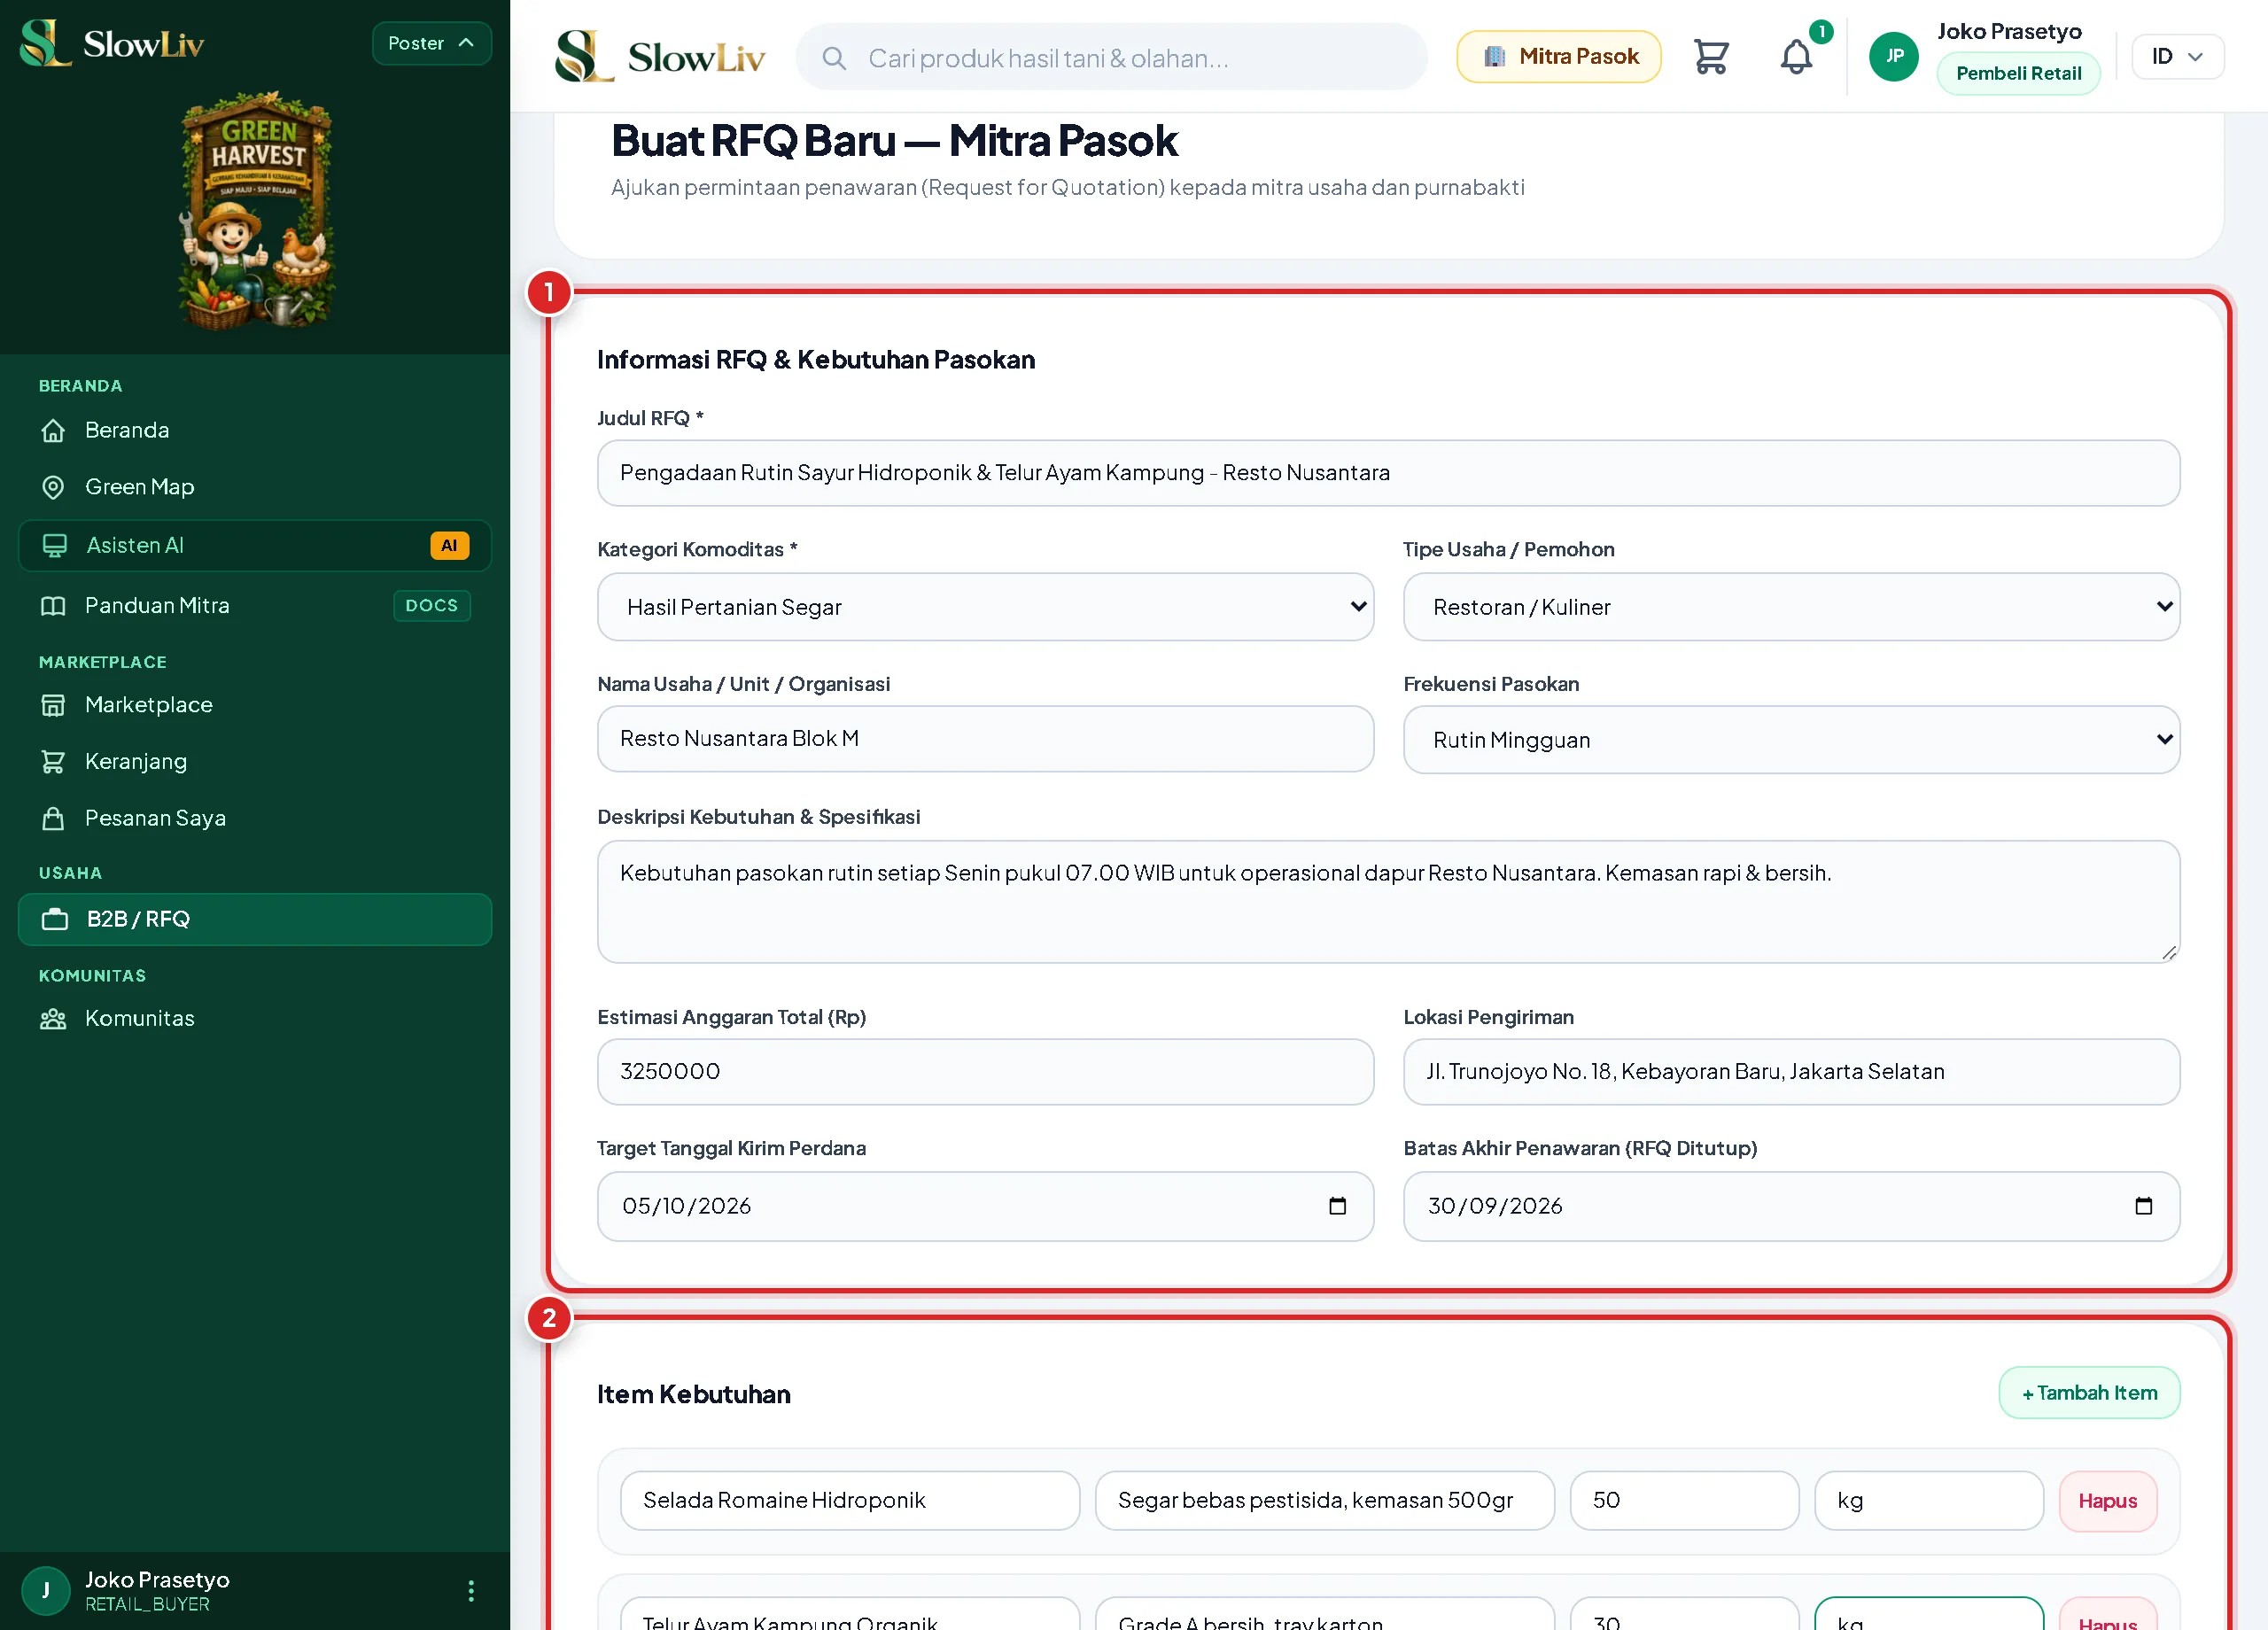Click the Tambah Item button
Screen dimensions: 2268x1630
tap(2089, 1393)
